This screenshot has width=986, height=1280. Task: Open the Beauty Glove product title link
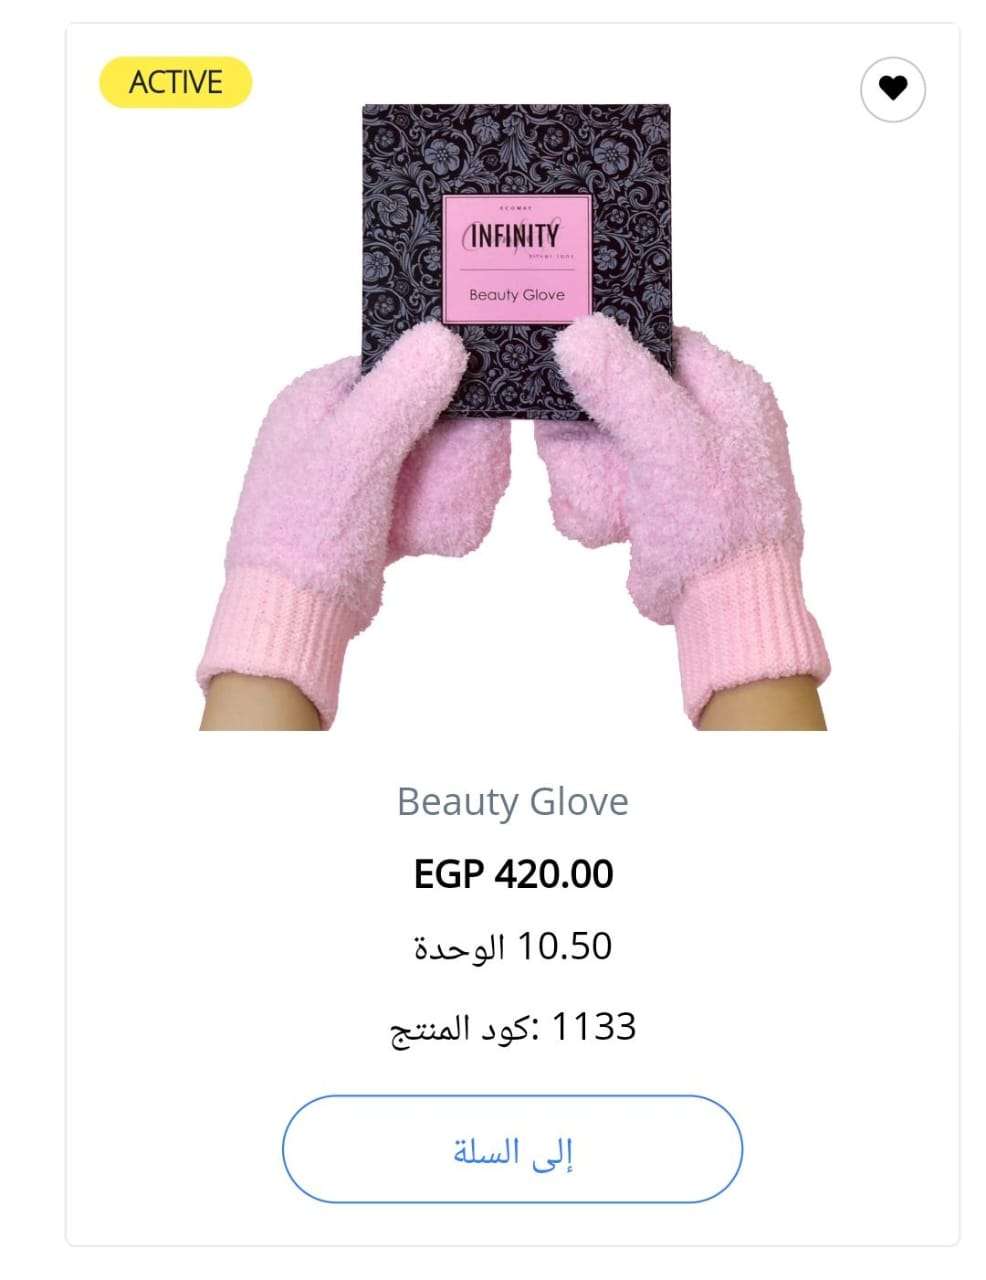[513, 802]
